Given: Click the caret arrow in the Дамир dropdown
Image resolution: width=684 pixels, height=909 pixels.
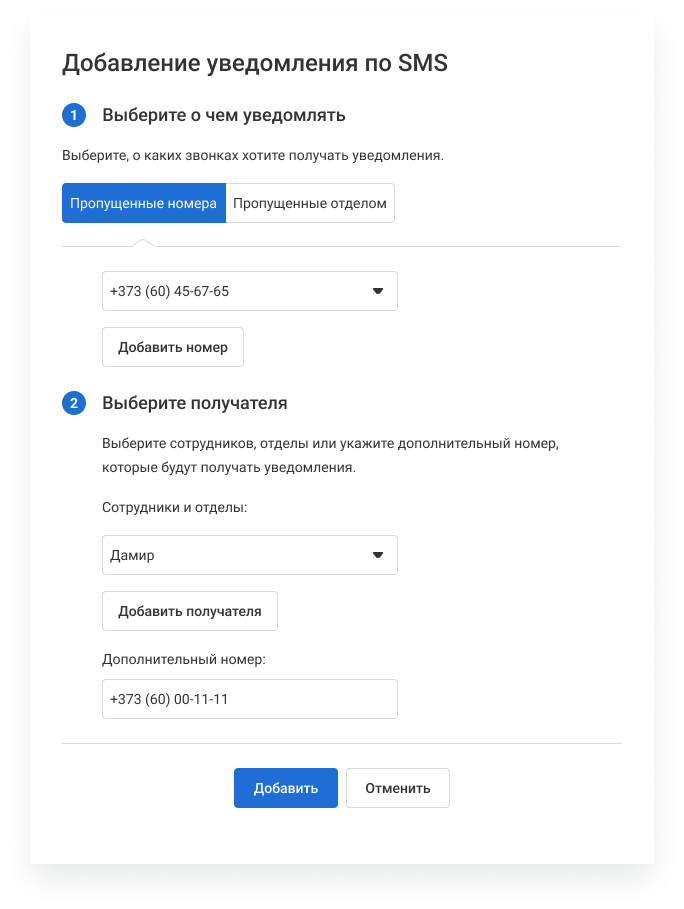Looking at the screenshot, I should [378, 555].
